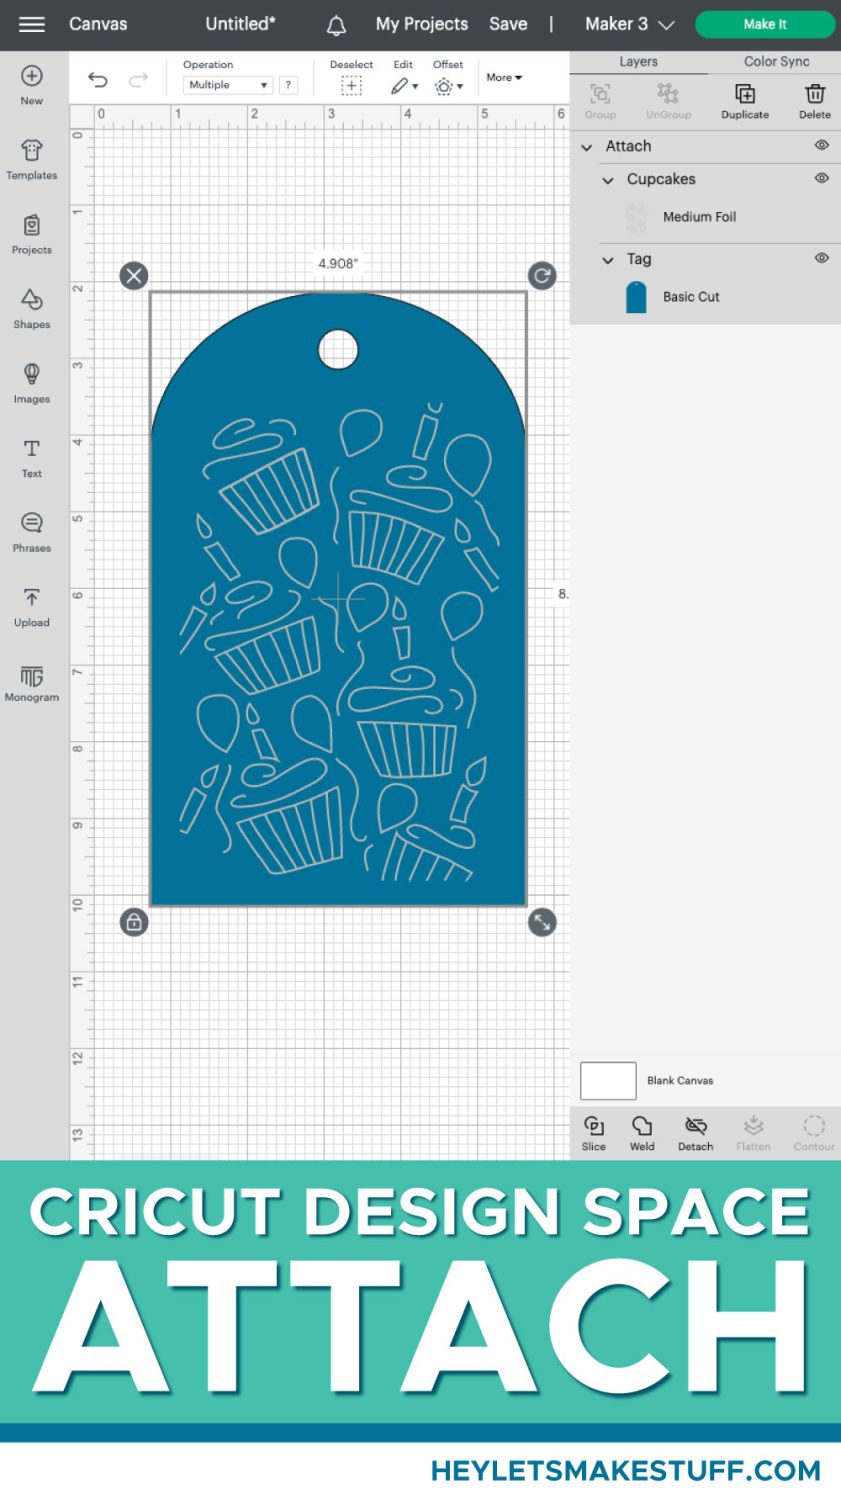Click the Canvas title

(x=98, y=24)
